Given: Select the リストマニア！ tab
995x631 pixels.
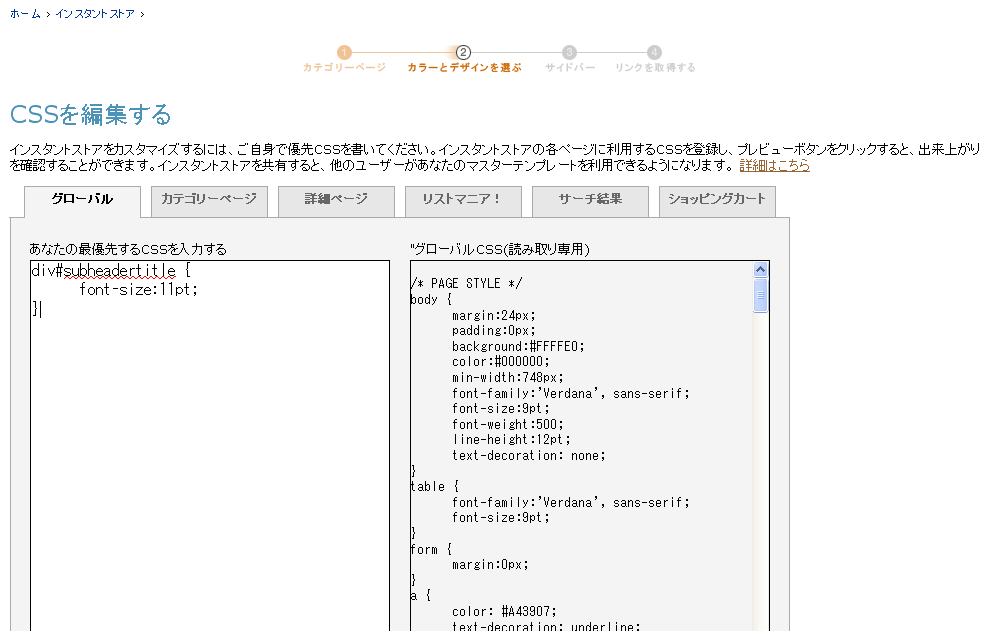Looking at the screenshot, I should [463, 200].
